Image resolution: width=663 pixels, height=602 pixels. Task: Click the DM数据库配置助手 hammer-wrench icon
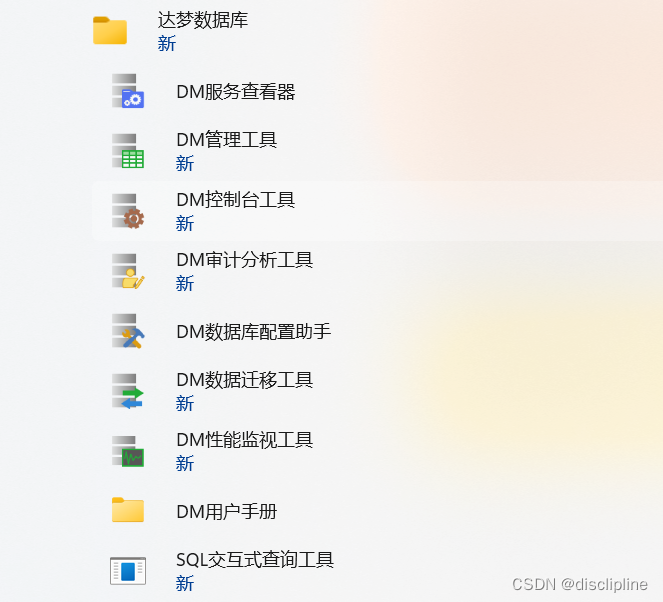coord(128,331)
